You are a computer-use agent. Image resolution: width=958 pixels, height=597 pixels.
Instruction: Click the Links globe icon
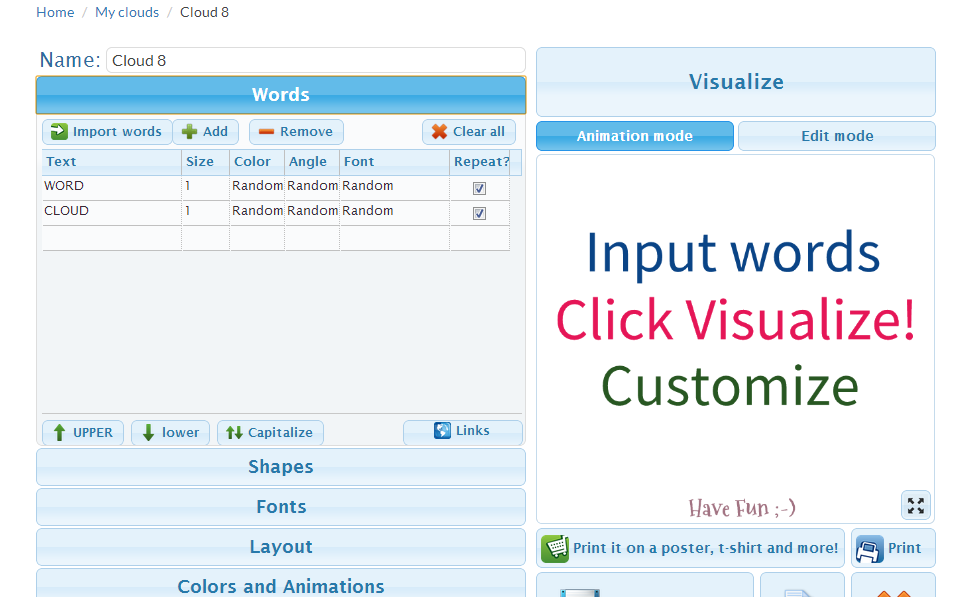442,430
